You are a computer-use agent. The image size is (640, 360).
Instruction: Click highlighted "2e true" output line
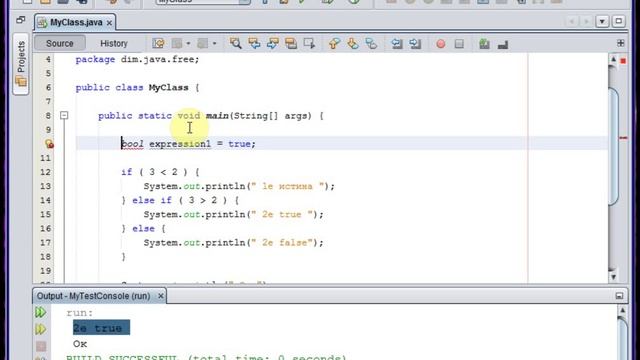(101, 328)
